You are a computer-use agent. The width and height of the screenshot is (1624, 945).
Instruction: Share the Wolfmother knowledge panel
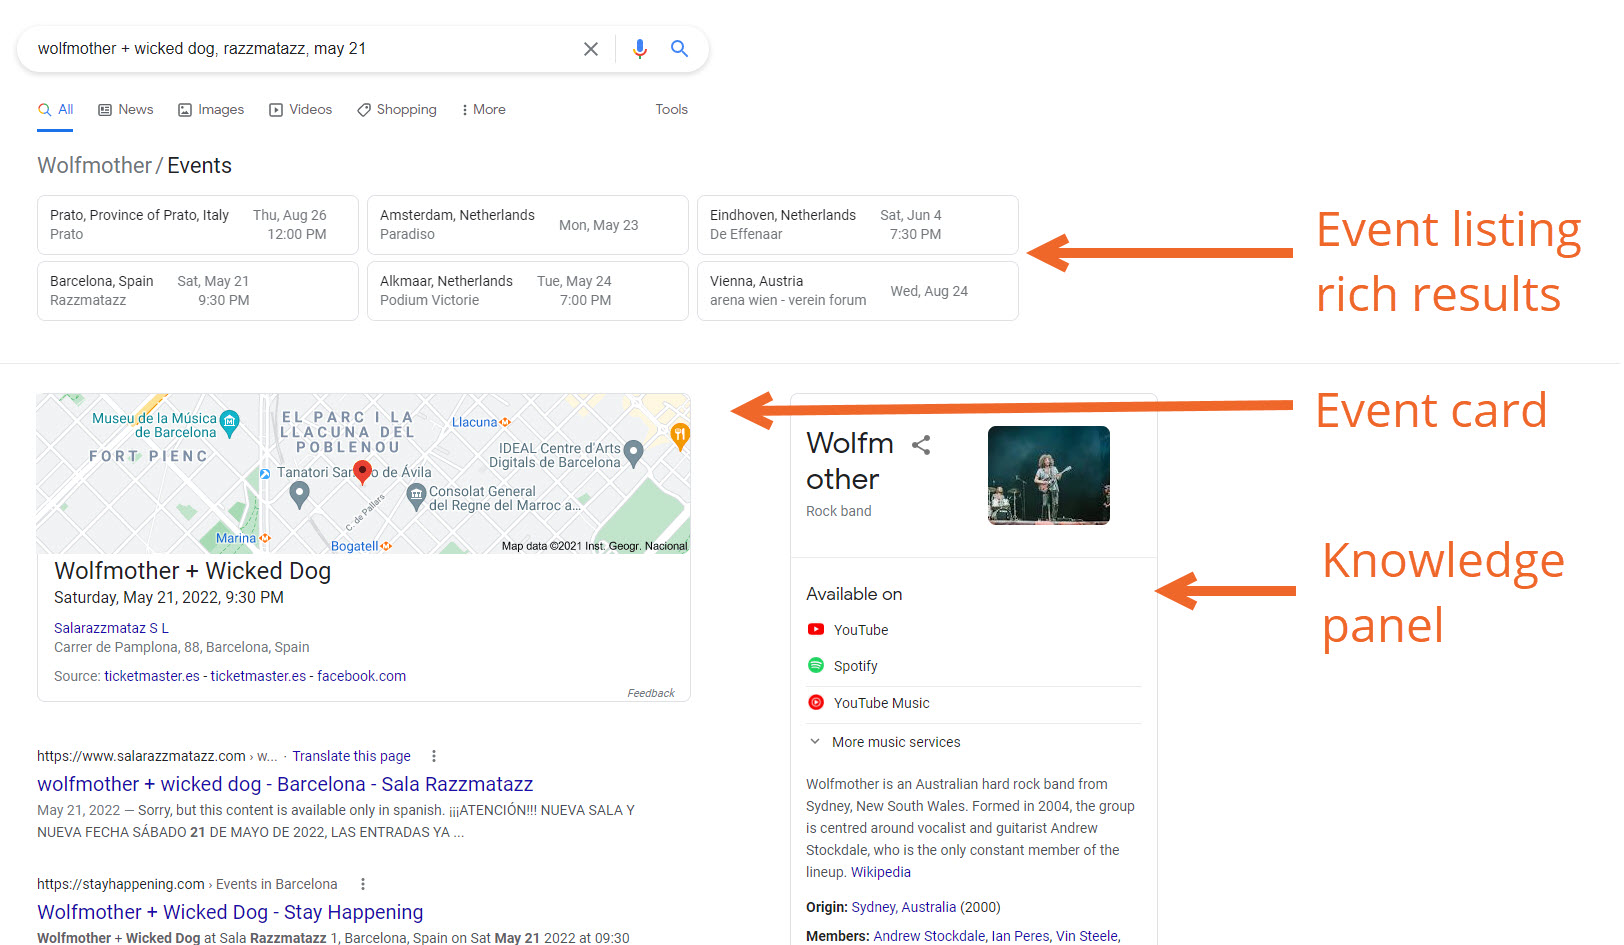[921, 445]
